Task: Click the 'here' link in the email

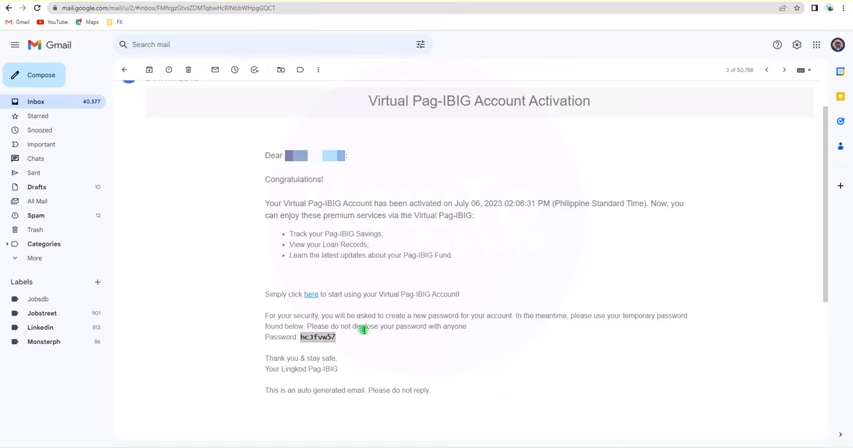Action: click(x=311, y=294)
